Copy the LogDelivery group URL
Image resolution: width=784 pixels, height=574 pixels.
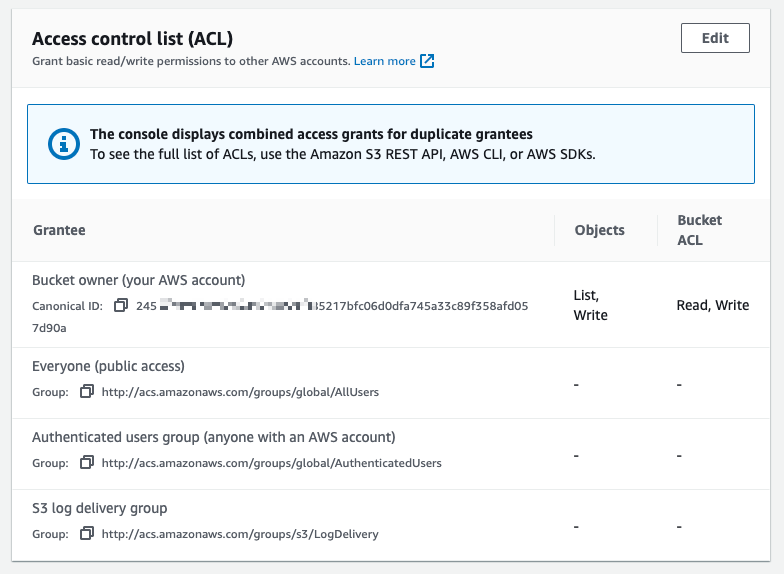[x=87, y=534]
